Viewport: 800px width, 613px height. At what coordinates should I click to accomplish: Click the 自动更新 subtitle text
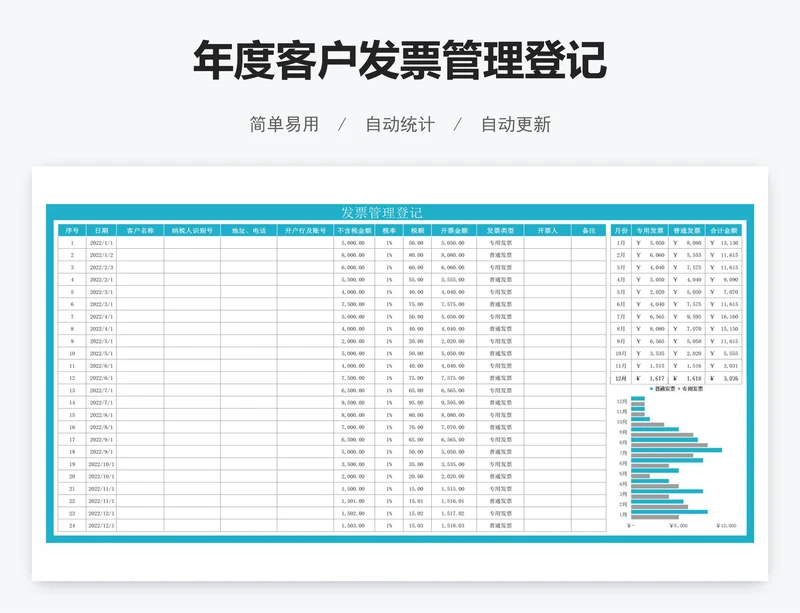pyautogui.click(x=516, y=124)
